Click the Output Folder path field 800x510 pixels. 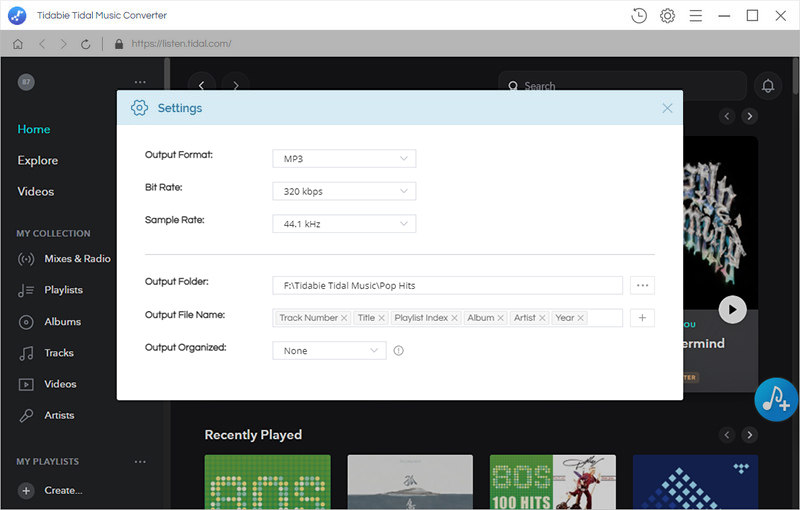pos(447,286)
